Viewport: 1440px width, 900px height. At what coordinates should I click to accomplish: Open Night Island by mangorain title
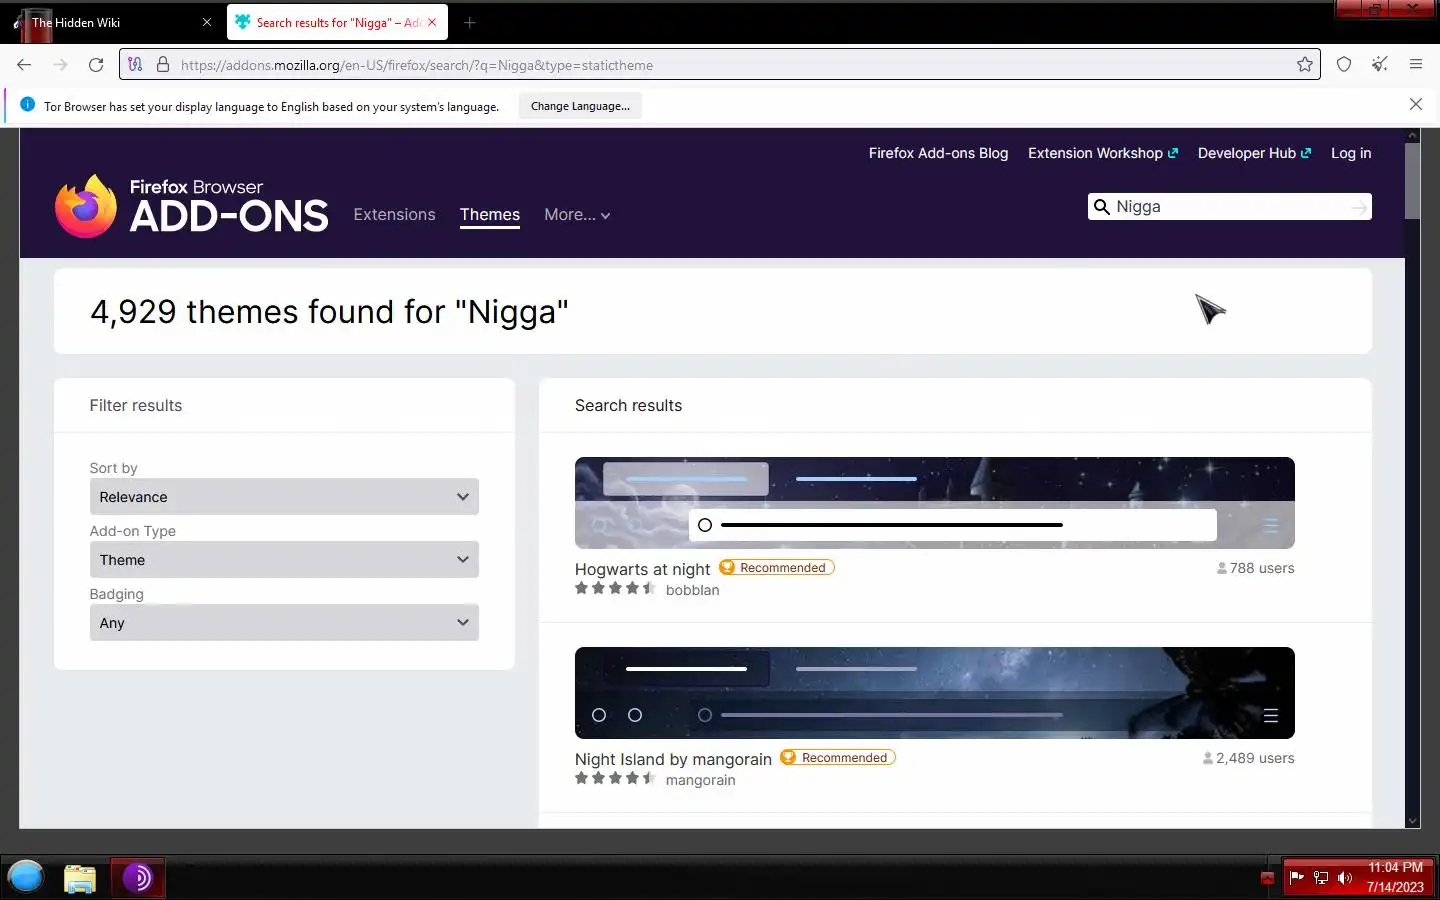673,759
